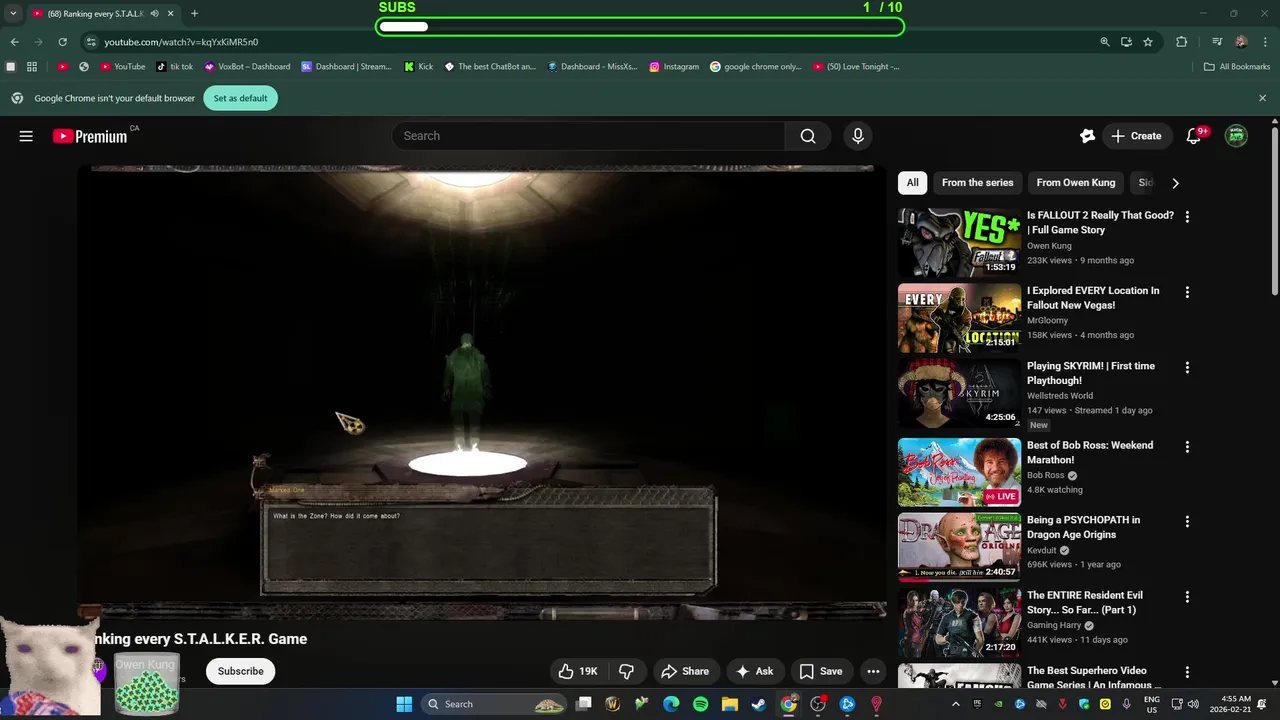Open options for Fallout 2 video

click(1187, 216)
